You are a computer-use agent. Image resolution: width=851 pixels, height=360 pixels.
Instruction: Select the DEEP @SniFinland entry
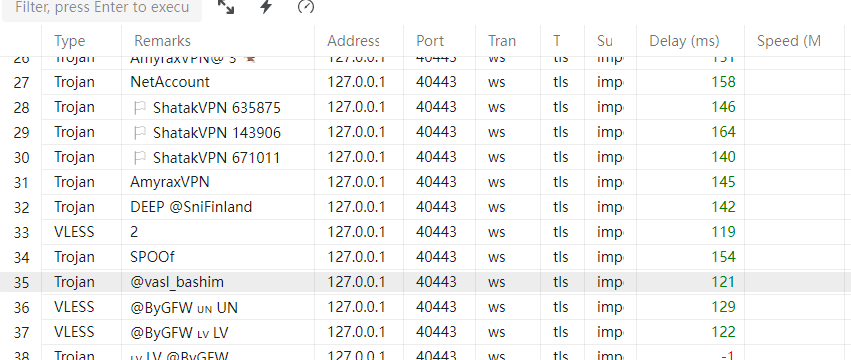pyautogui.click(x=191, y=207)
